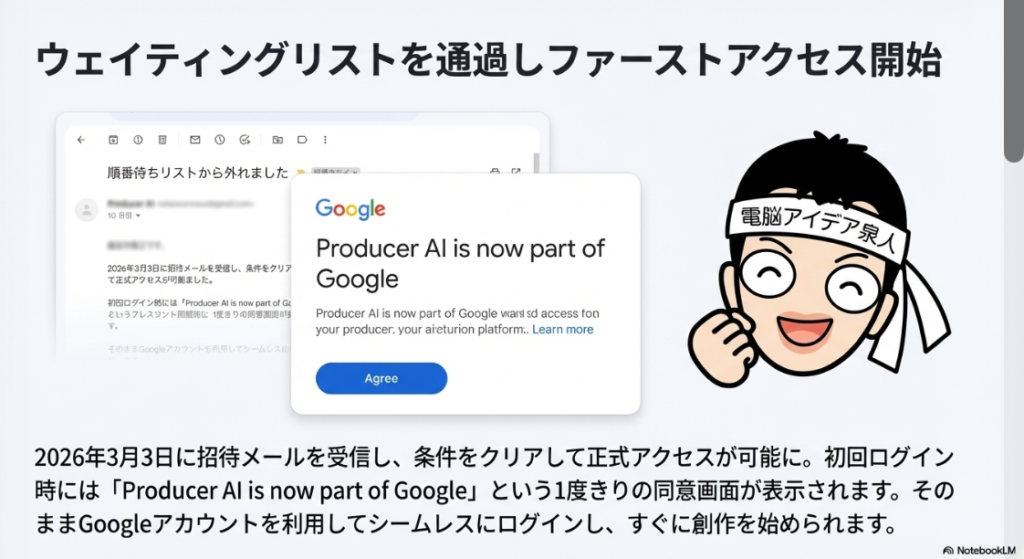Add email to Tasks
1024x559 pixels.
point(245,140)
